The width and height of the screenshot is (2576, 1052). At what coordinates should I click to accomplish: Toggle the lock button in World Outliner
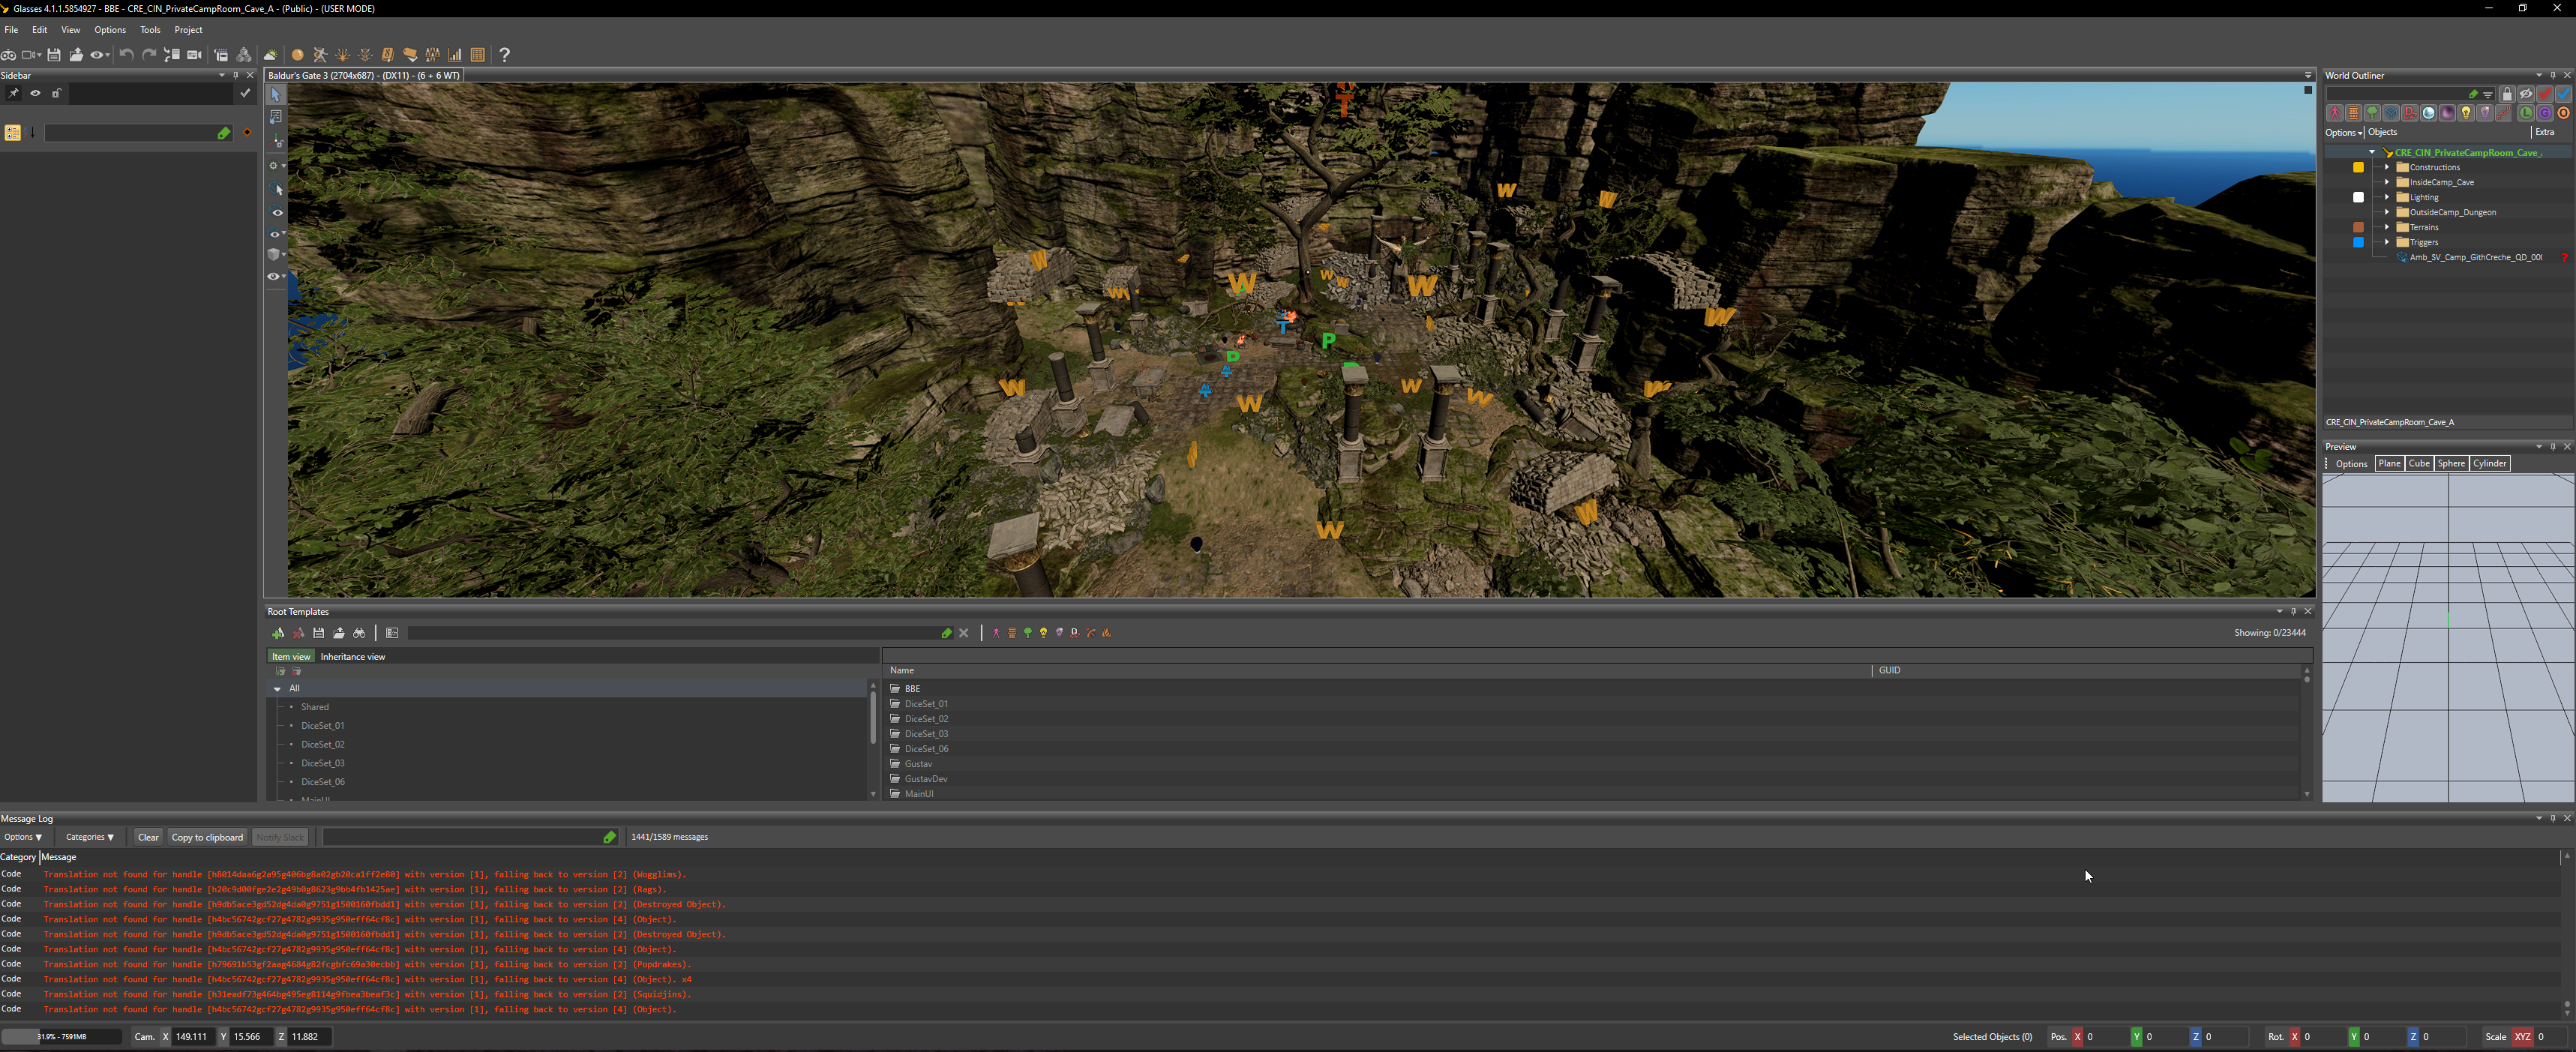2507,94
